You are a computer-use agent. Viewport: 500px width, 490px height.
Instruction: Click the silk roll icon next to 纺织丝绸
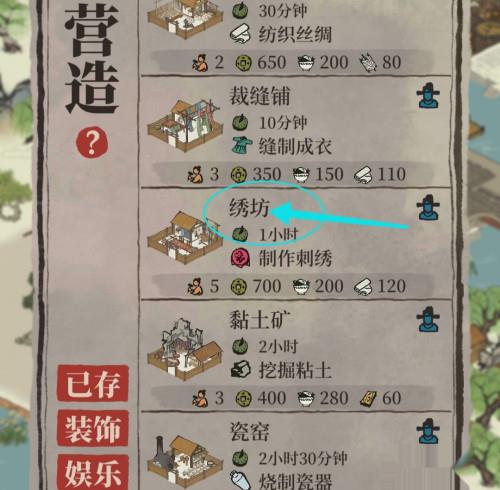click(x=240, y=34)
